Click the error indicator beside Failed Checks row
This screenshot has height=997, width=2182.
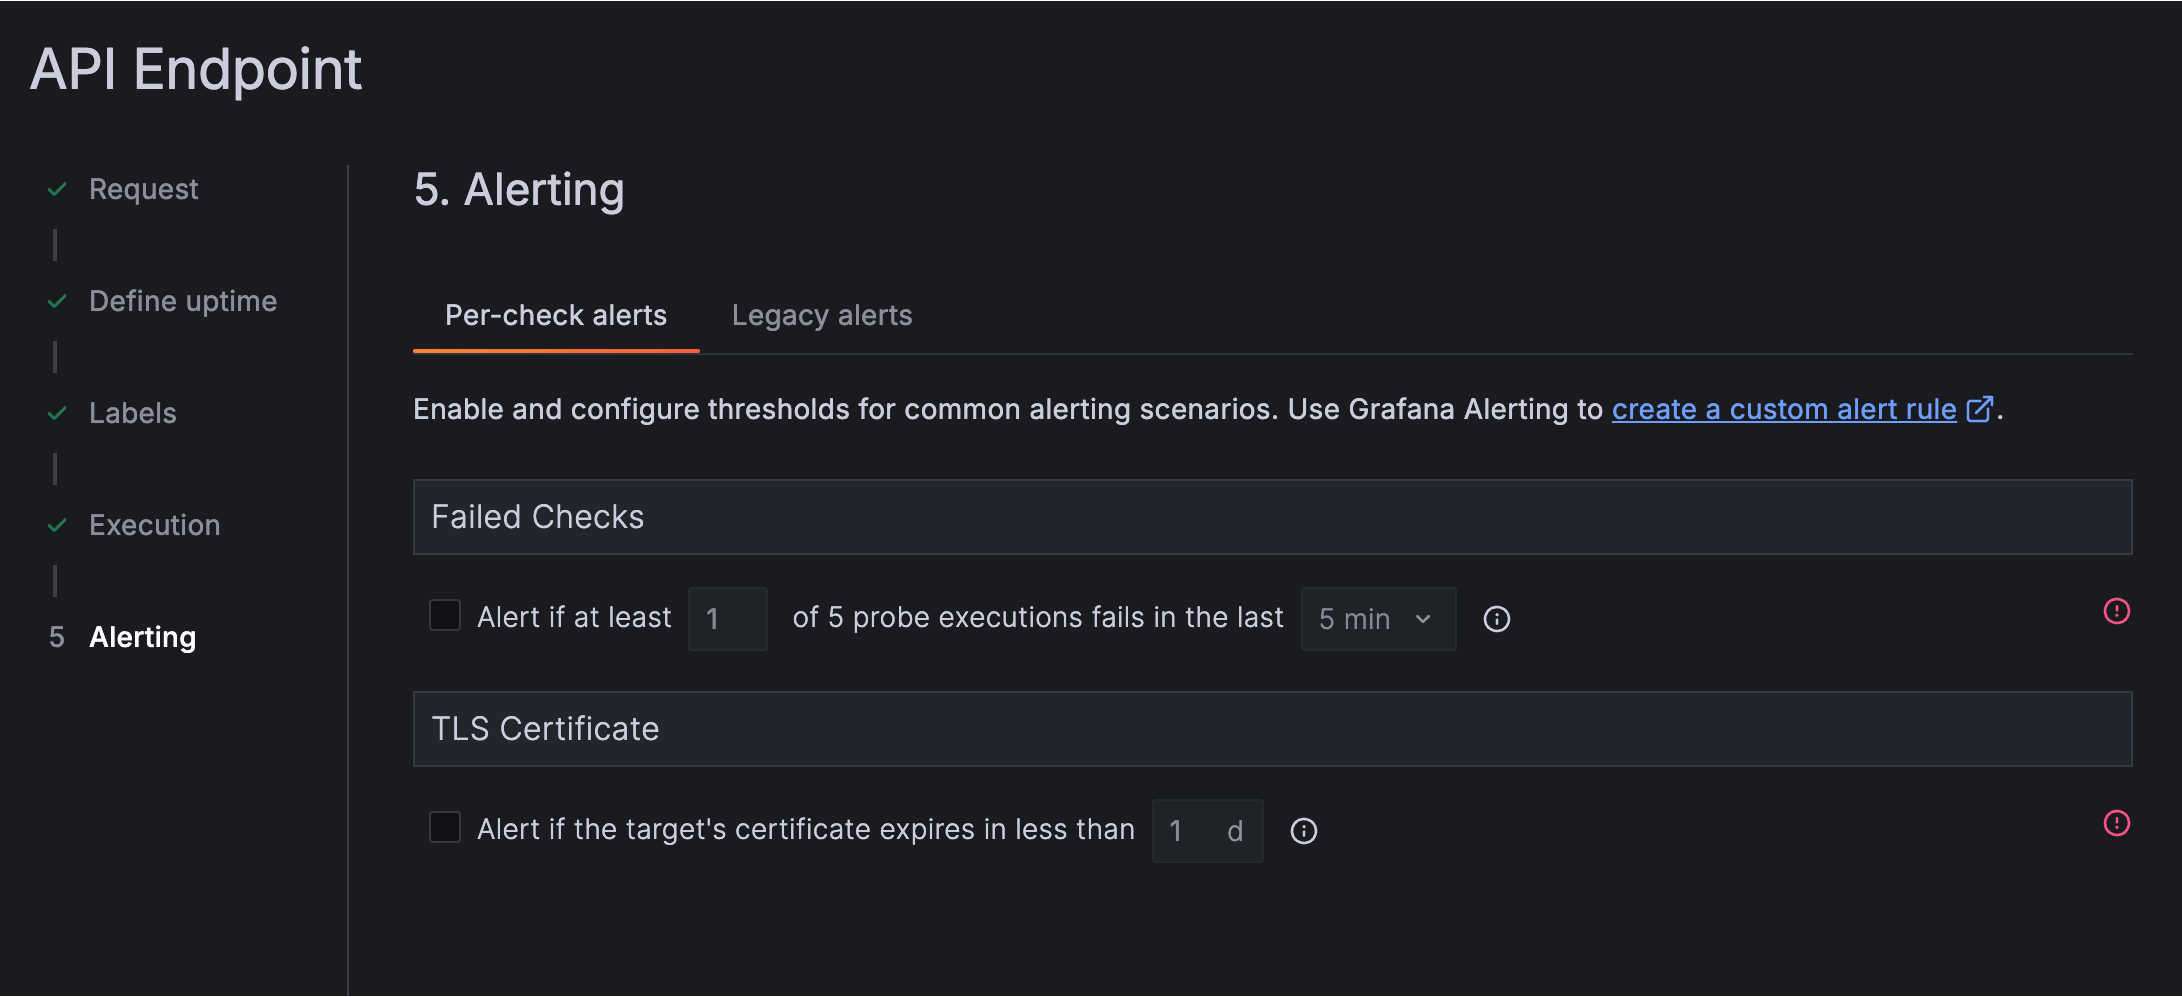click(x=2118, y=611)
